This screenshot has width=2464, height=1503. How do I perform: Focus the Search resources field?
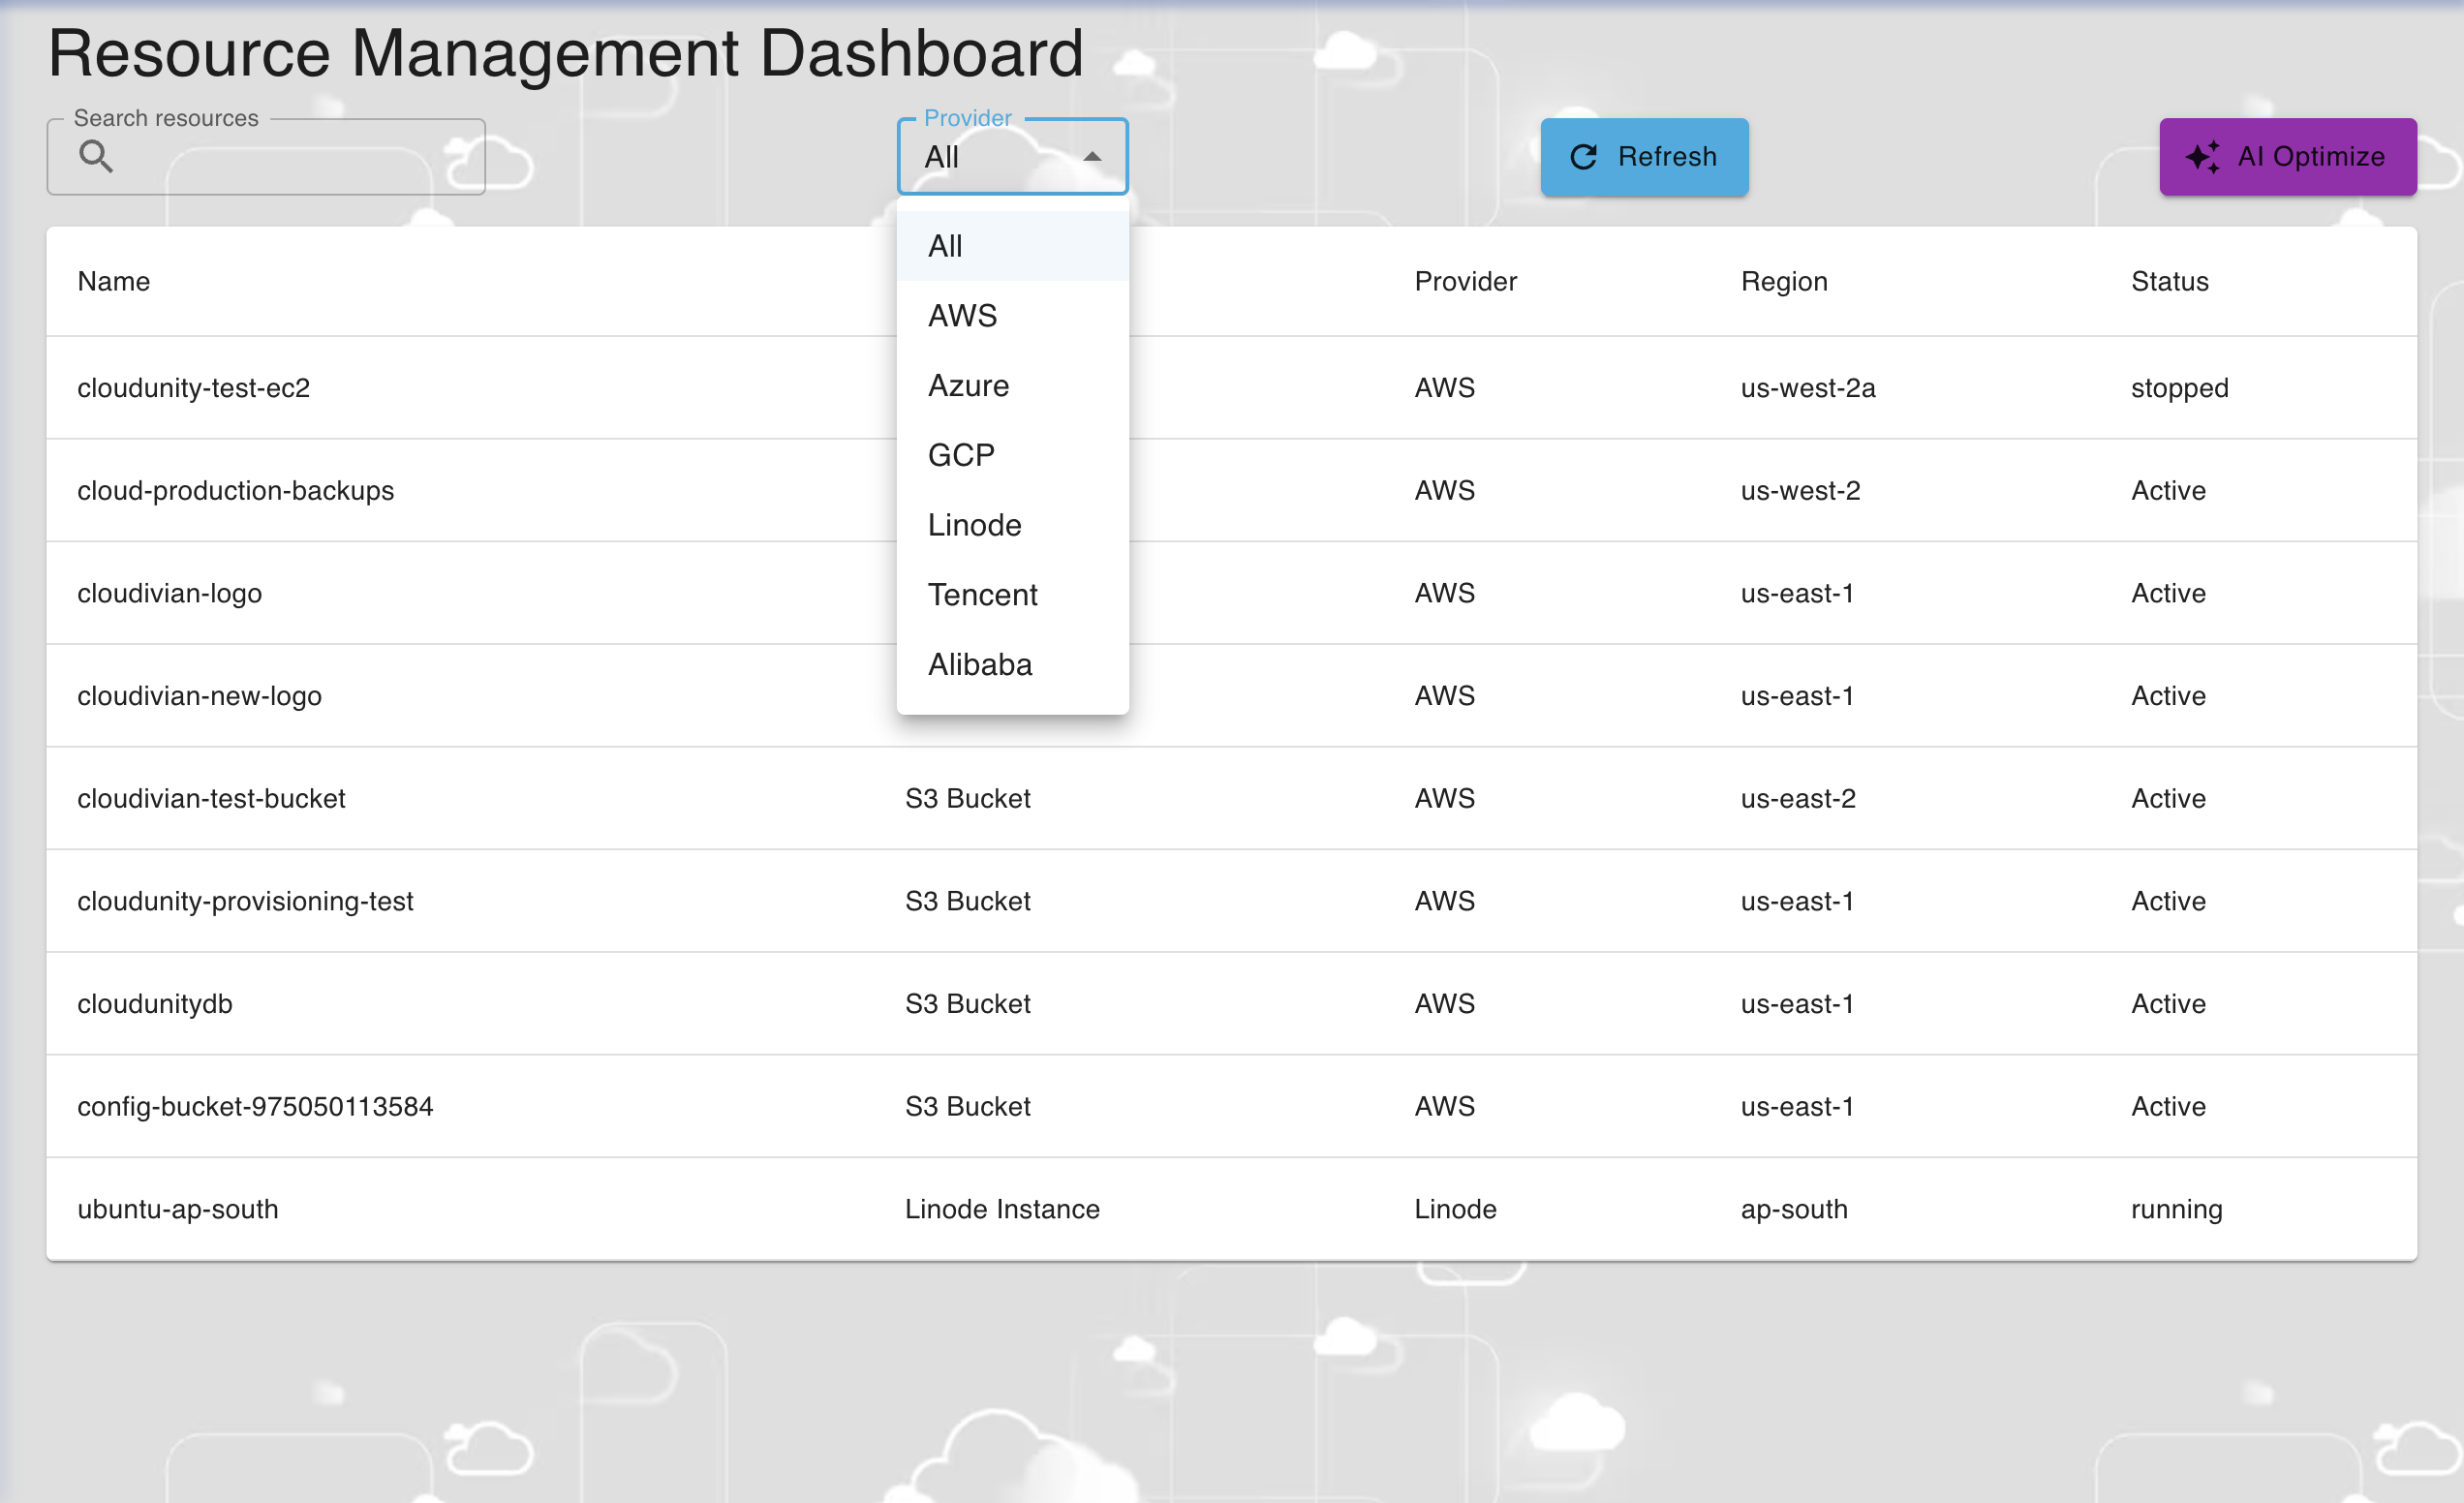290,158
